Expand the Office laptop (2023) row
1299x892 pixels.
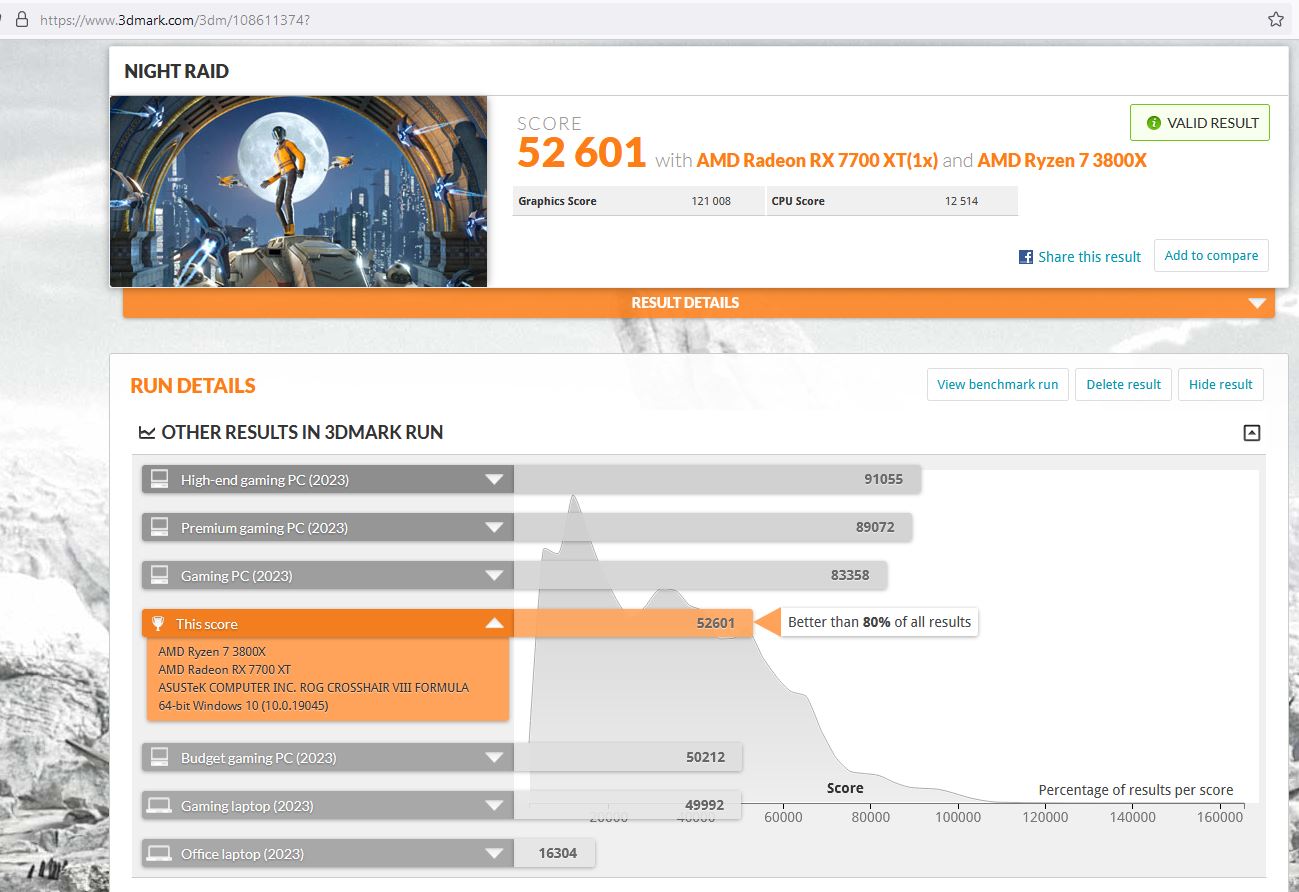[x=494, y=853]
